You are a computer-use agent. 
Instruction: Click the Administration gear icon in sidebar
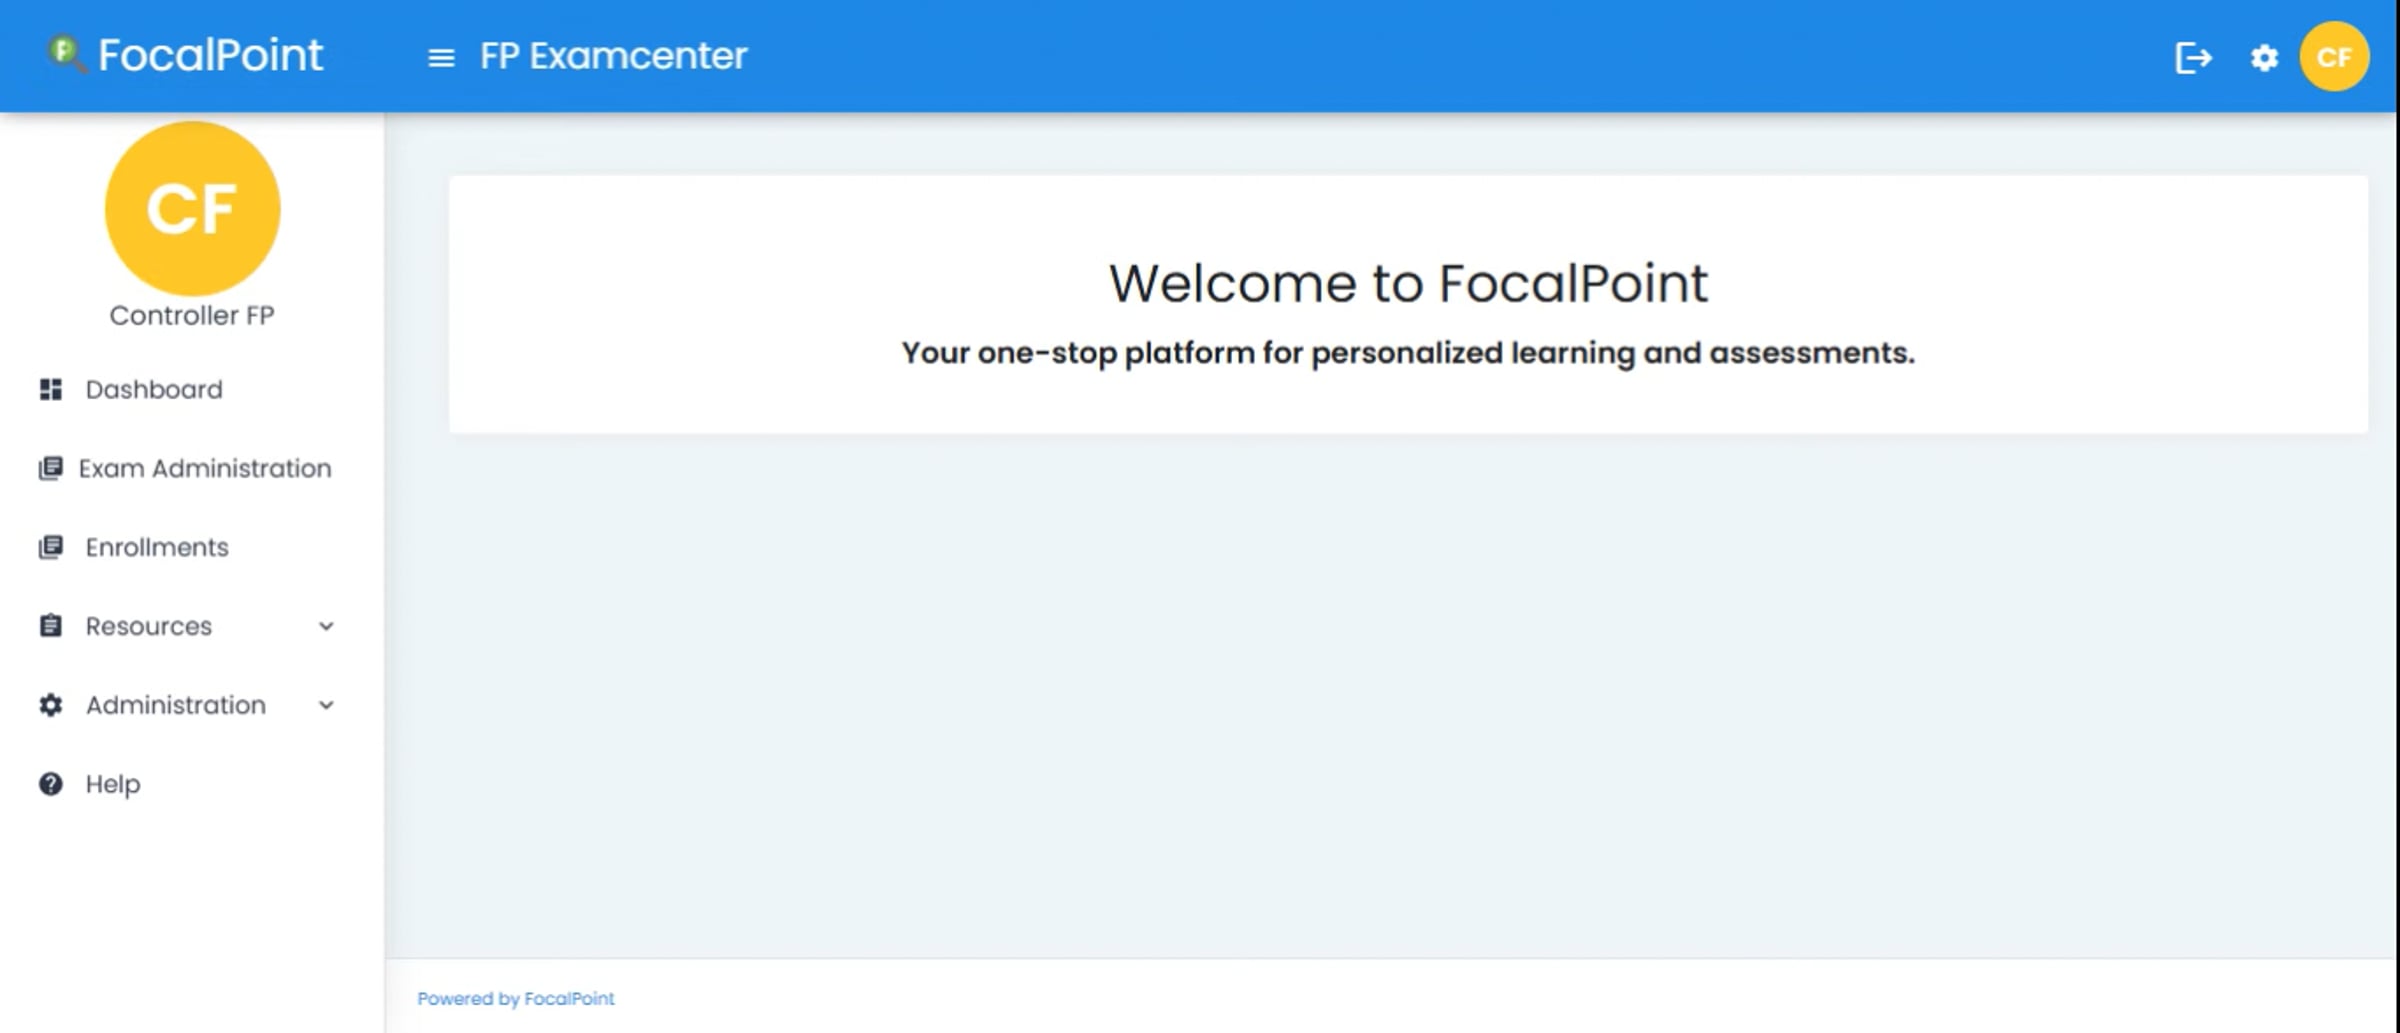pos(51,705)
